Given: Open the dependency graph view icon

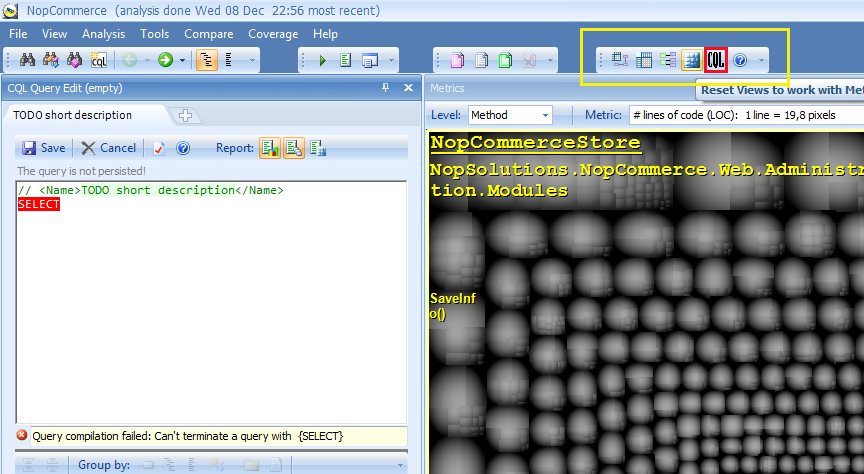Looking at the screenshot, I should (x=620, y=60).
